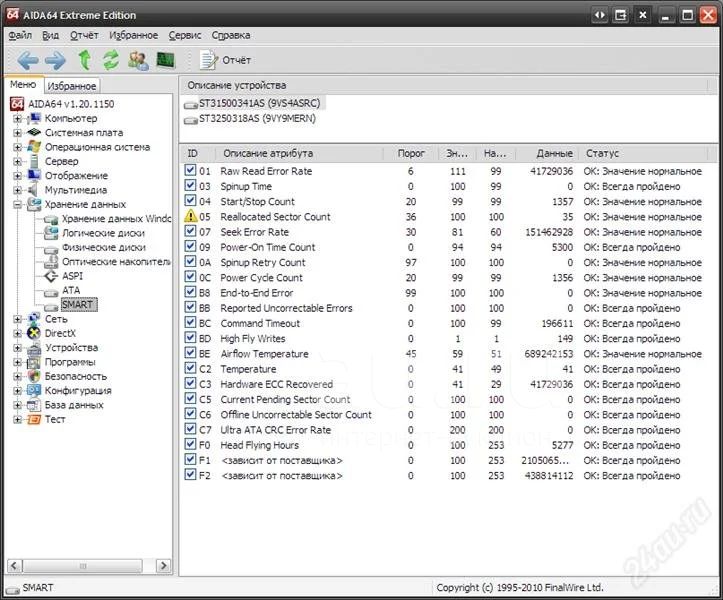Toggle Power-On Time Count checkbox
Screen dimensions: 723x600
point(190,246)
